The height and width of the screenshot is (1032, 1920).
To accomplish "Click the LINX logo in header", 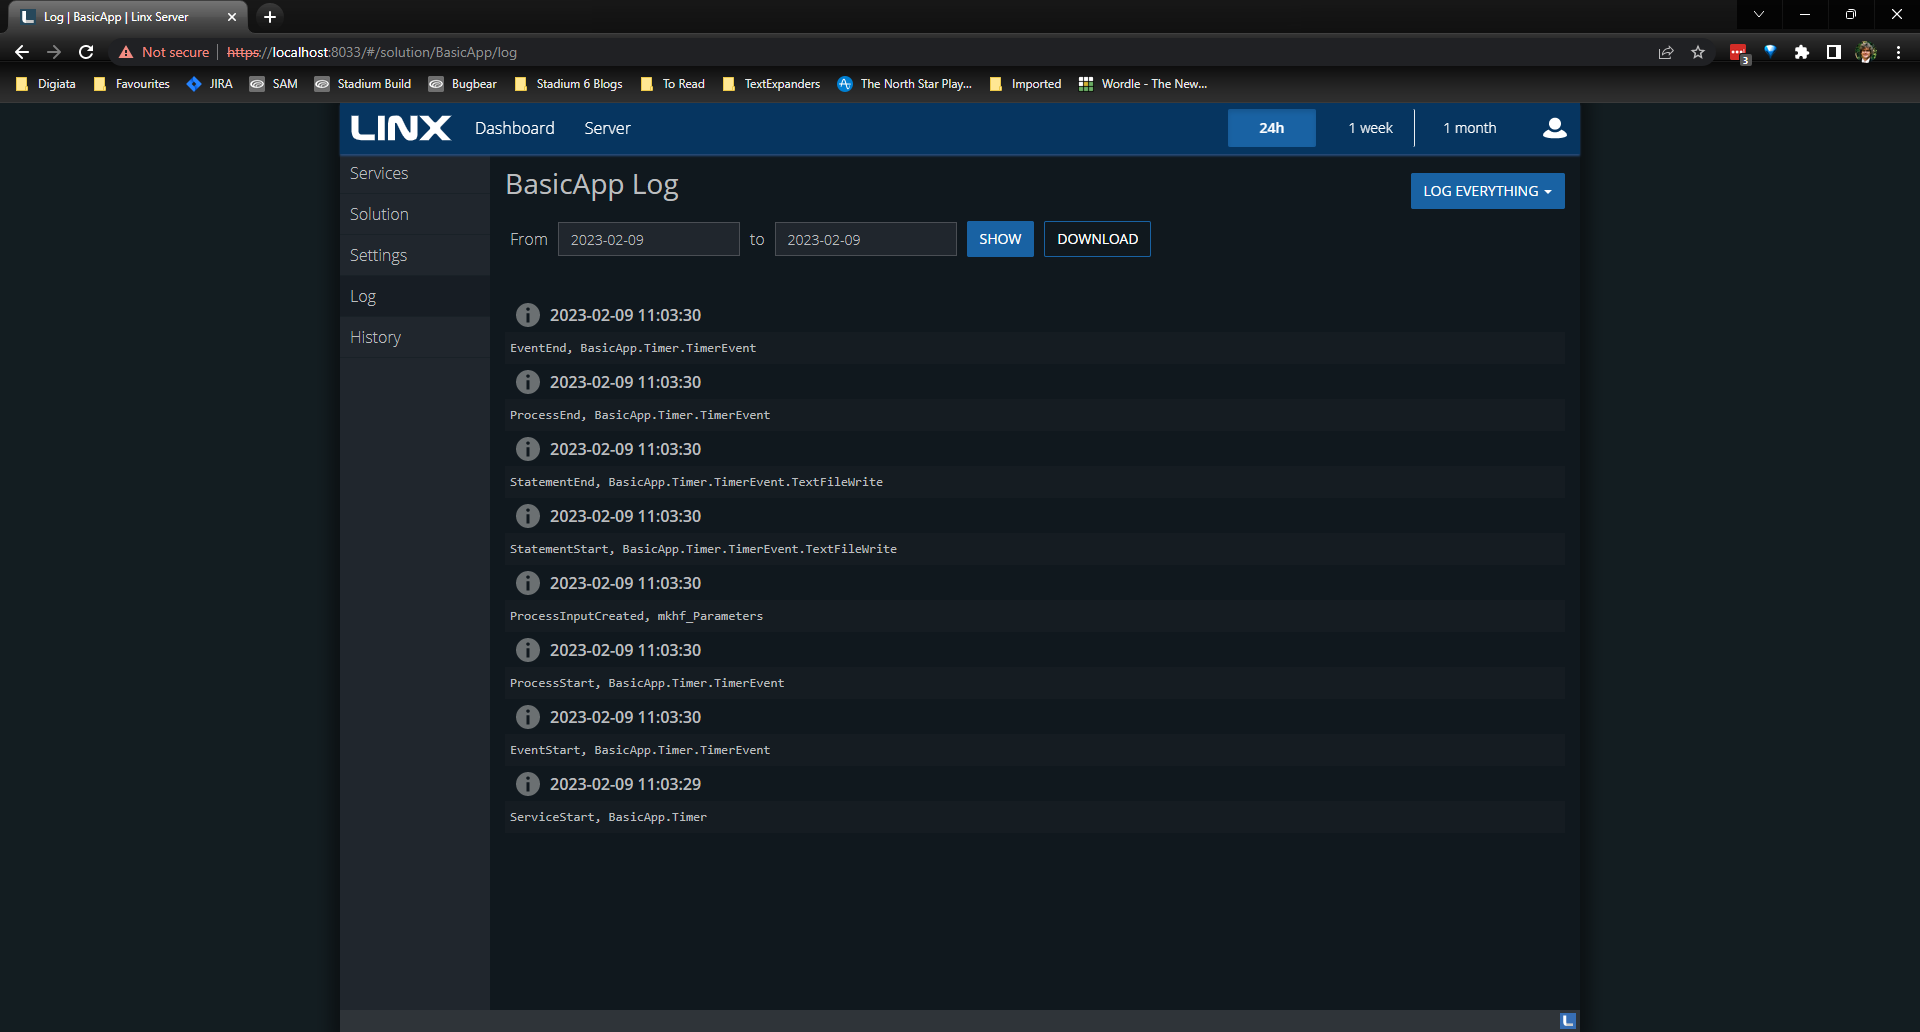I will click(x=400, y=128).
